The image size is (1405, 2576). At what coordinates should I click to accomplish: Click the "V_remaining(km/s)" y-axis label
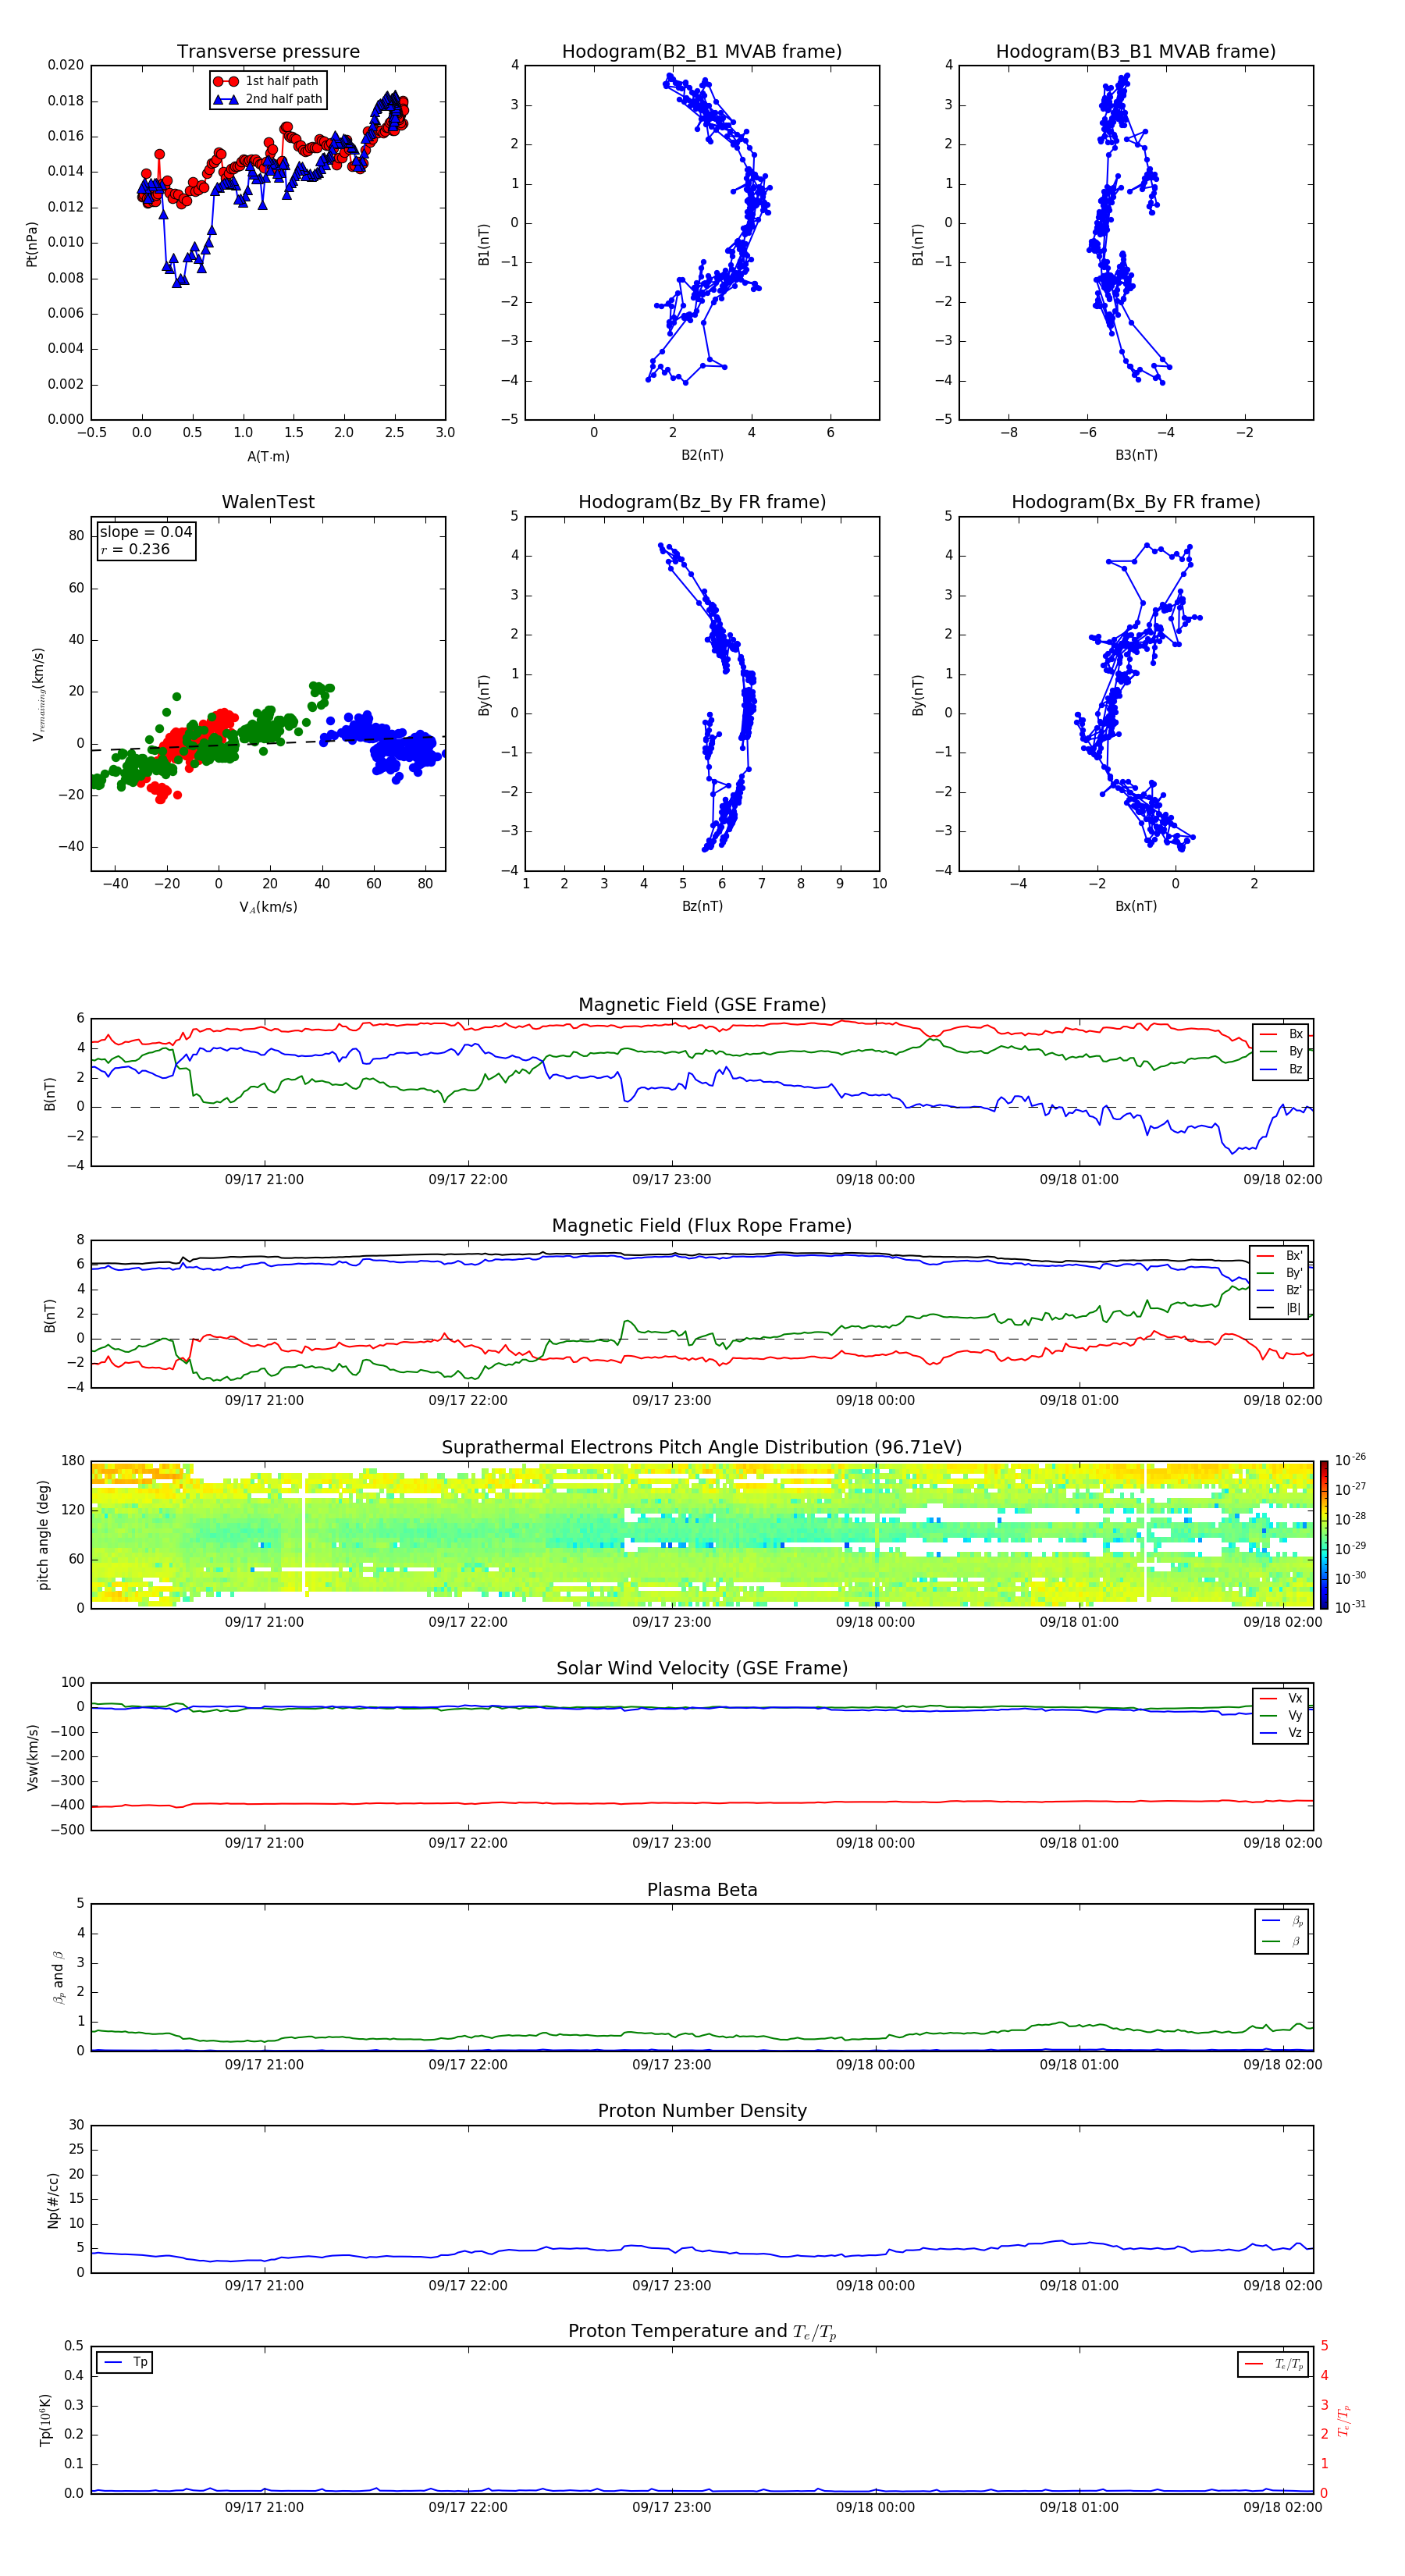coord(39,694)
